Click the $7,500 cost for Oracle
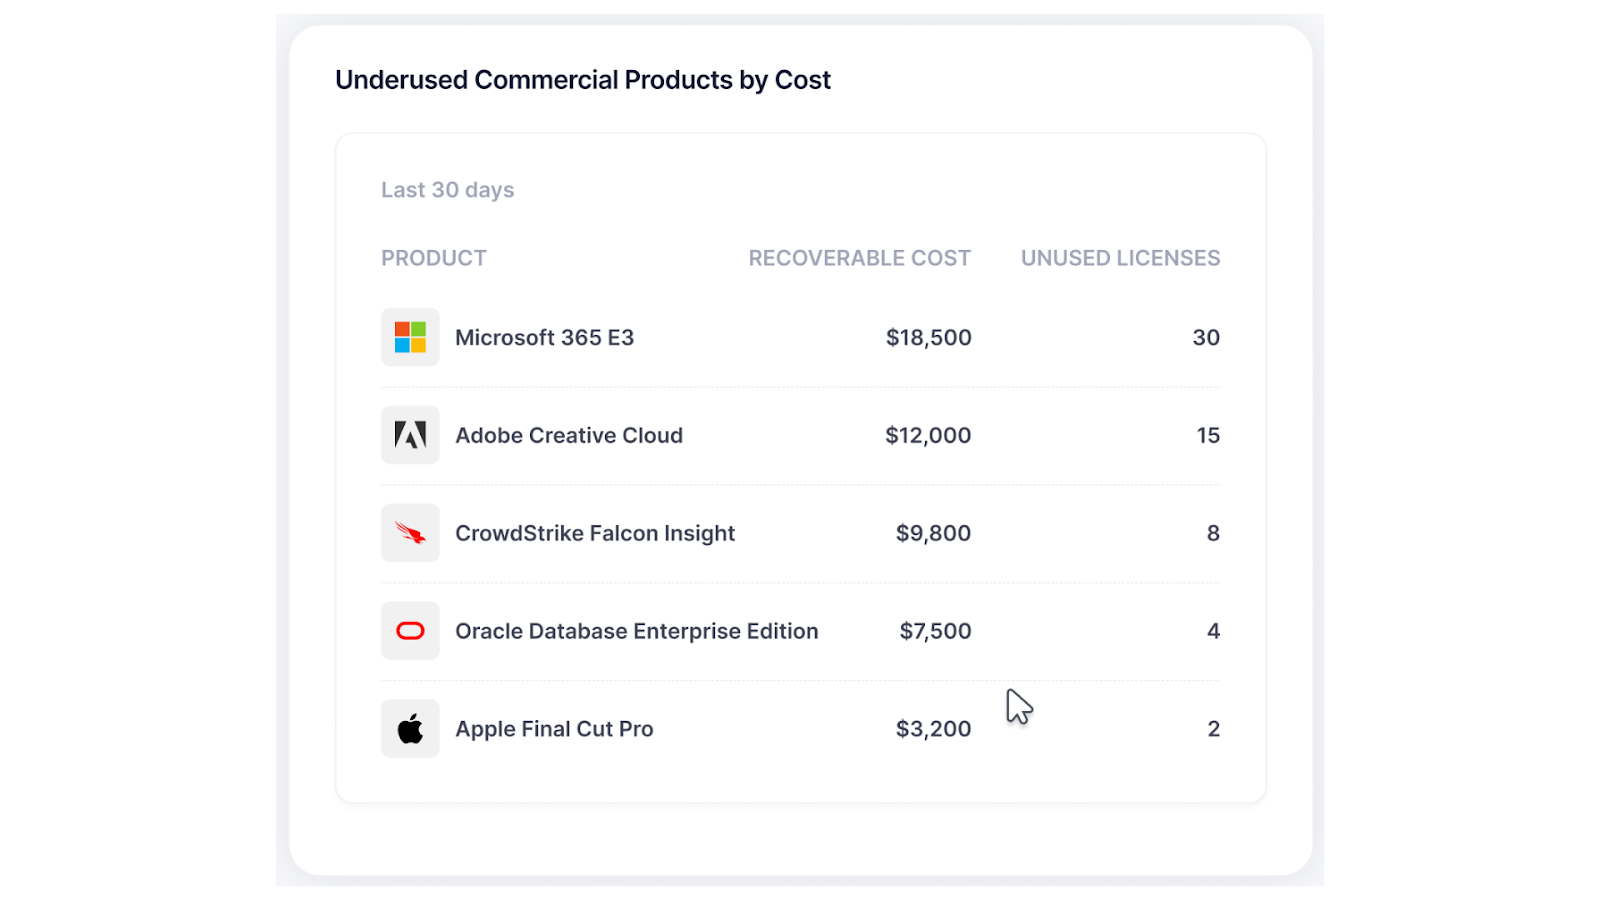Screen dimensions: 1600x900 935,632
